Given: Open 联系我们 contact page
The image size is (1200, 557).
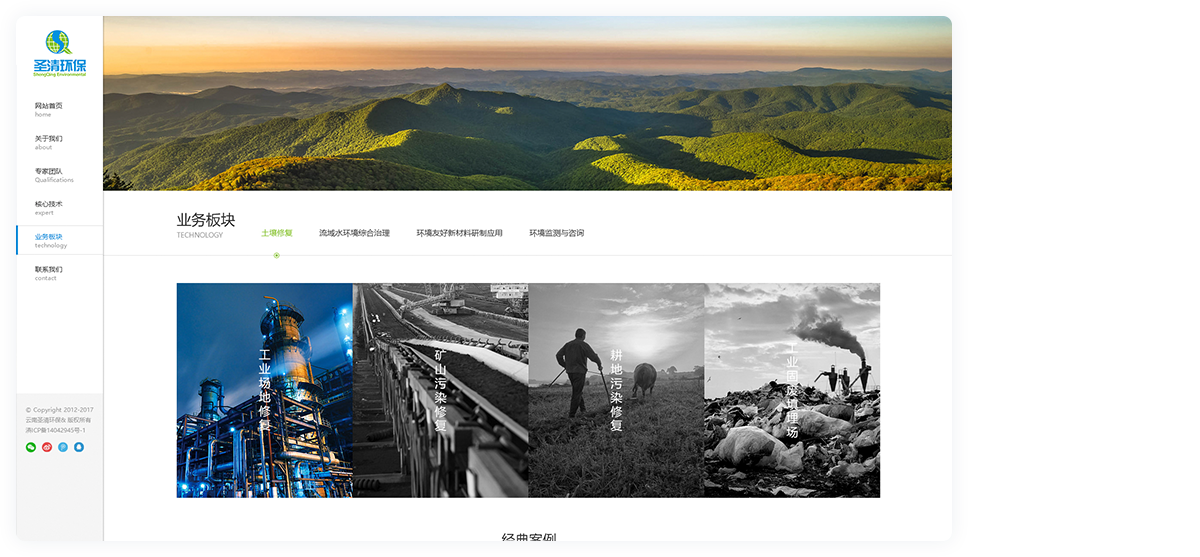Looking at the screenshot, I should point(49,273).
